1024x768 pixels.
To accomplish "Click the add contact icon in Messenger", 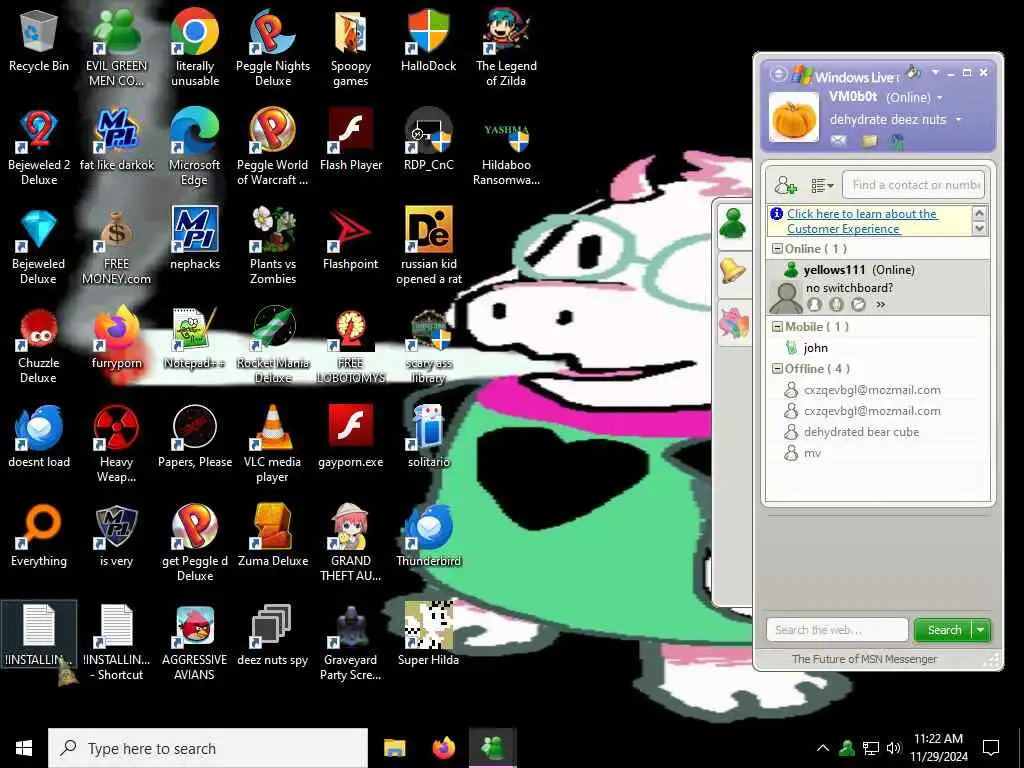I will (785, 185).
